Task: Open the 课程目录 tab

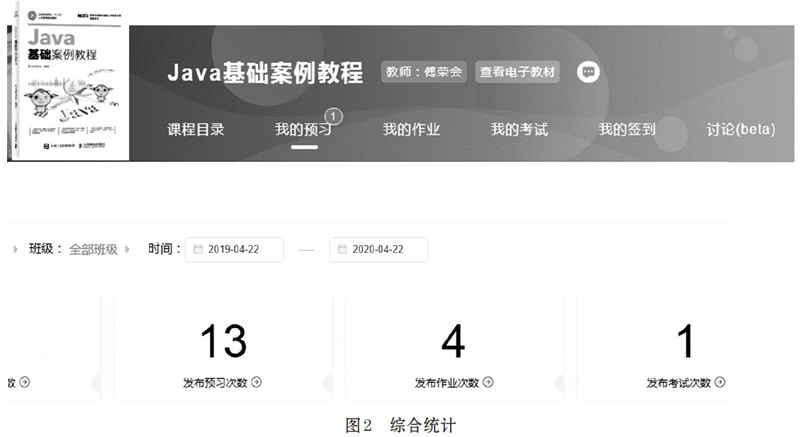Action: pos(196,130)
